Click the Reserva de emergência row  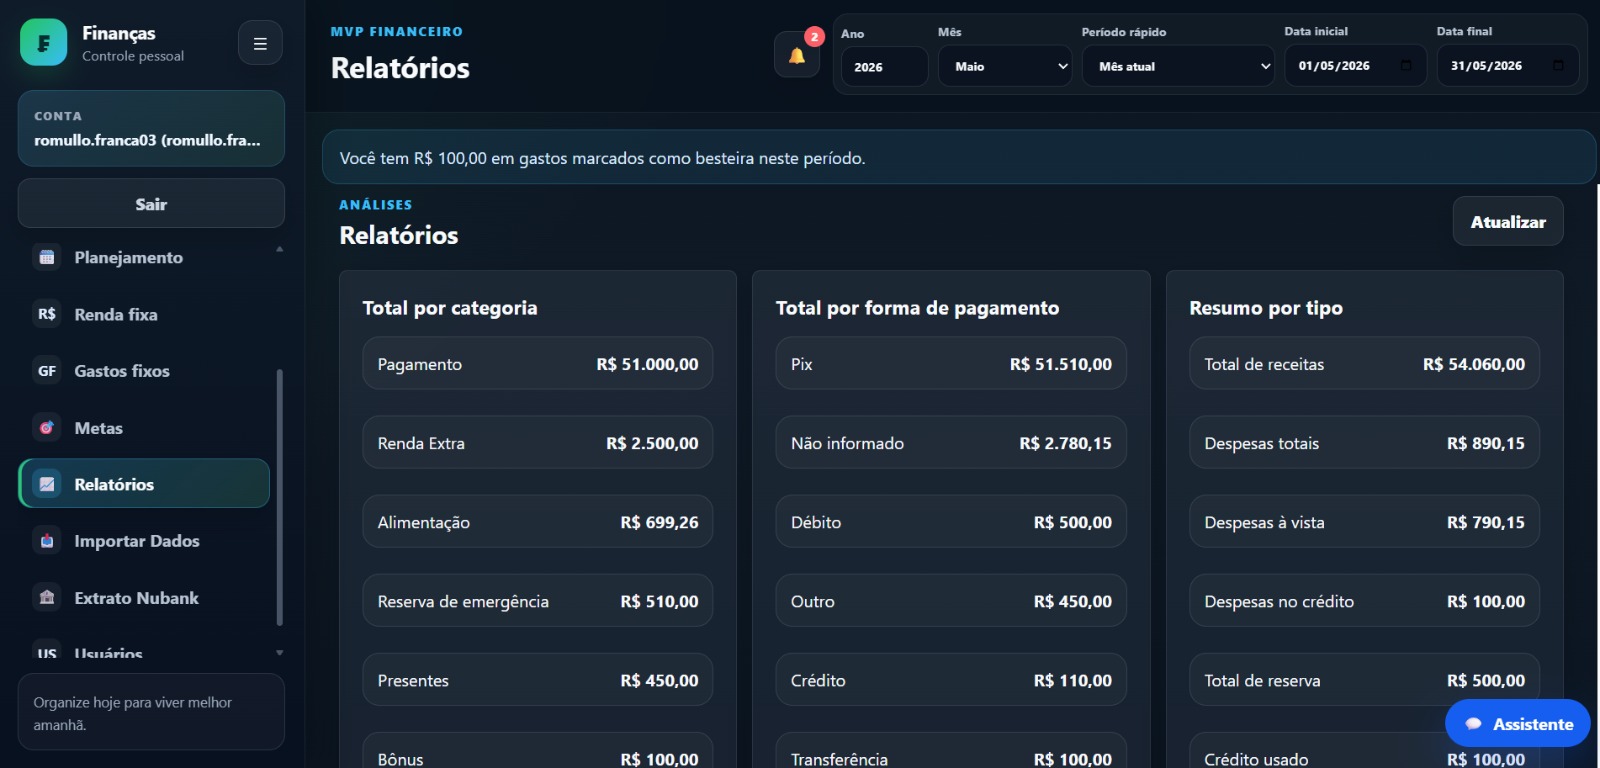538,601
